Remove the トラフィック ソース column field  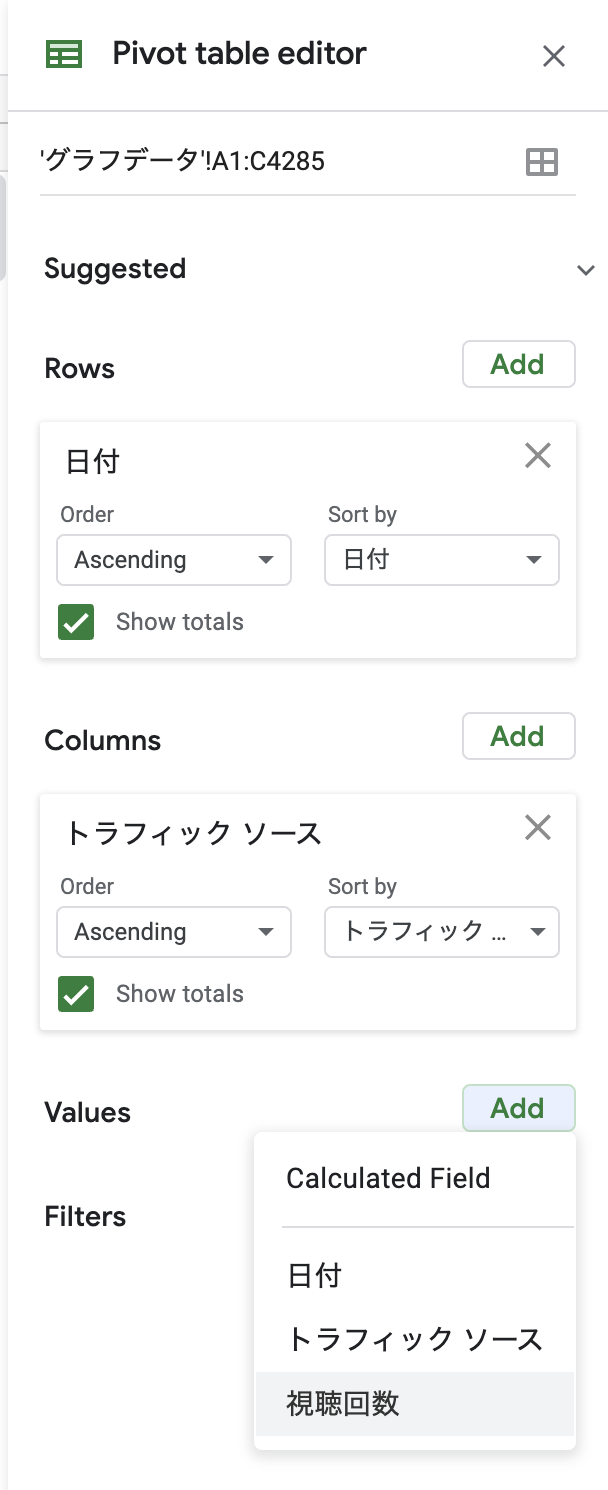tap(538, 828)
